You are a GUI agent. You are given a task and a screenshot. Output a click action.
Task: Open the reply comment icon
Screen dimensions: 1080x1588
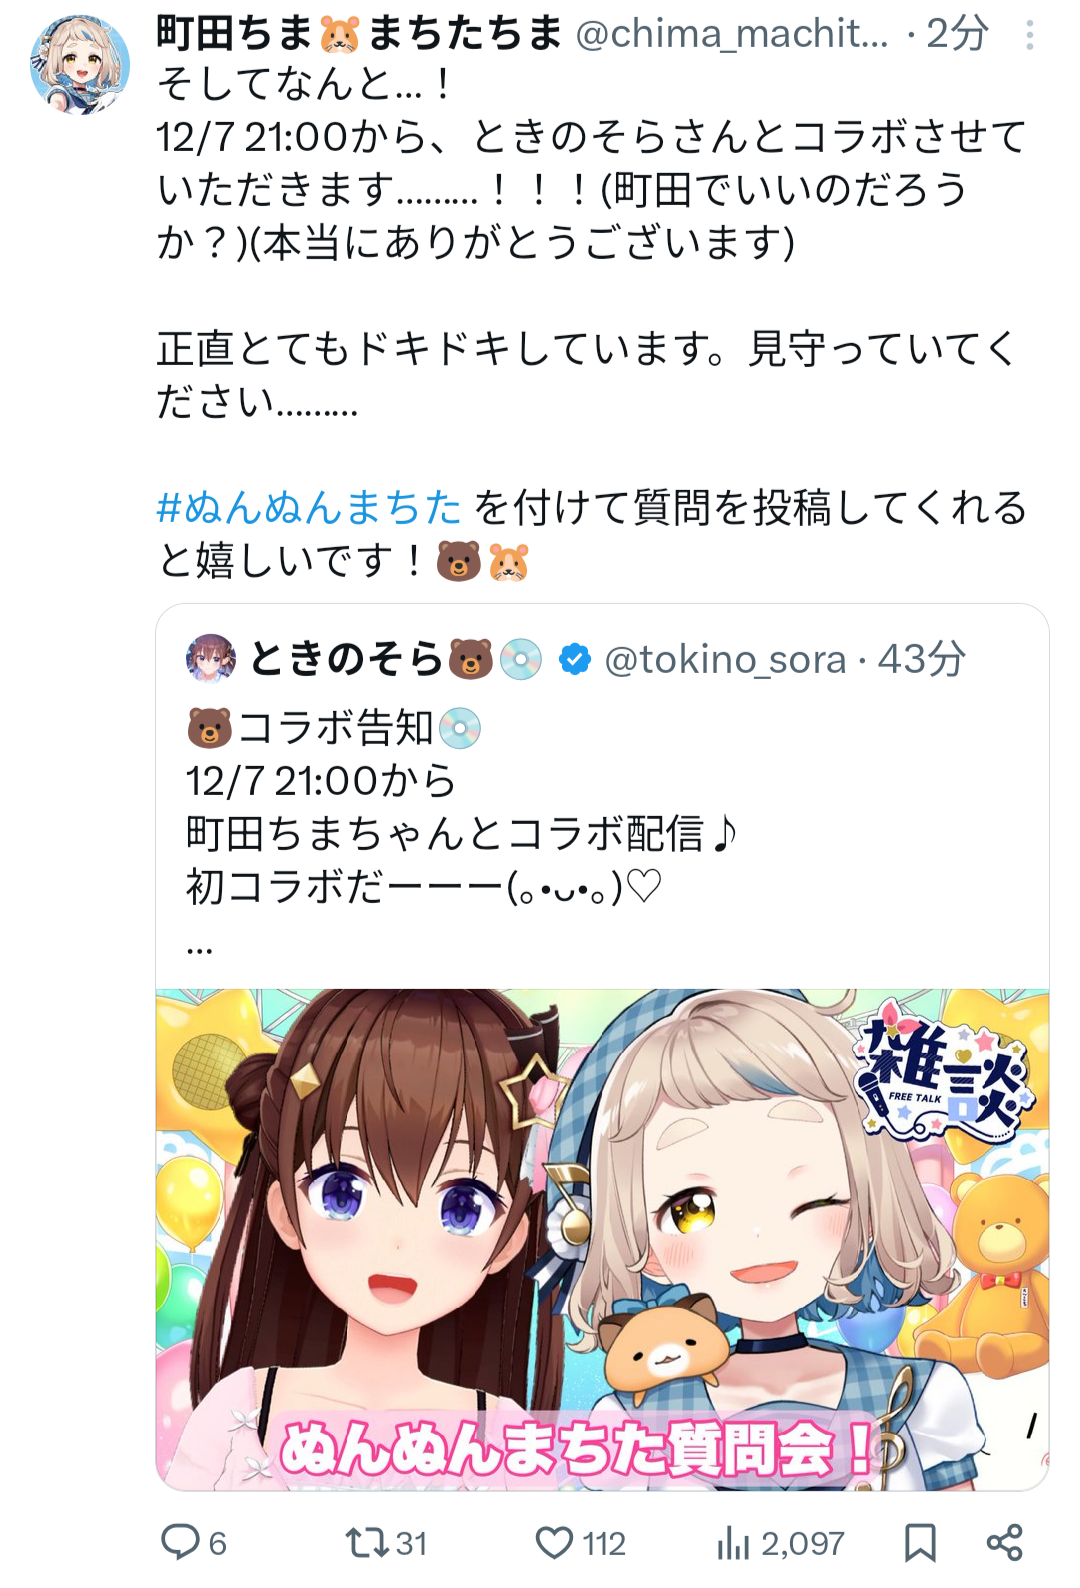[x=181, y=1542]
